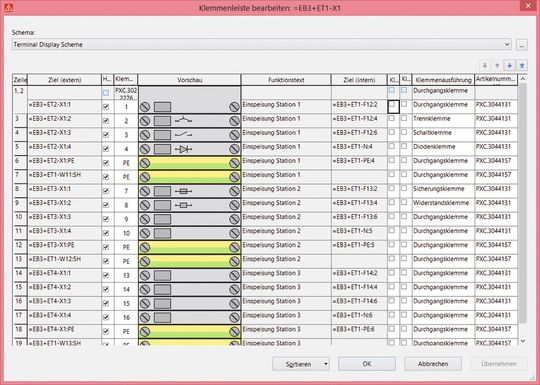Click the blue move-to-bottom arrow icon

click(522, 65)
